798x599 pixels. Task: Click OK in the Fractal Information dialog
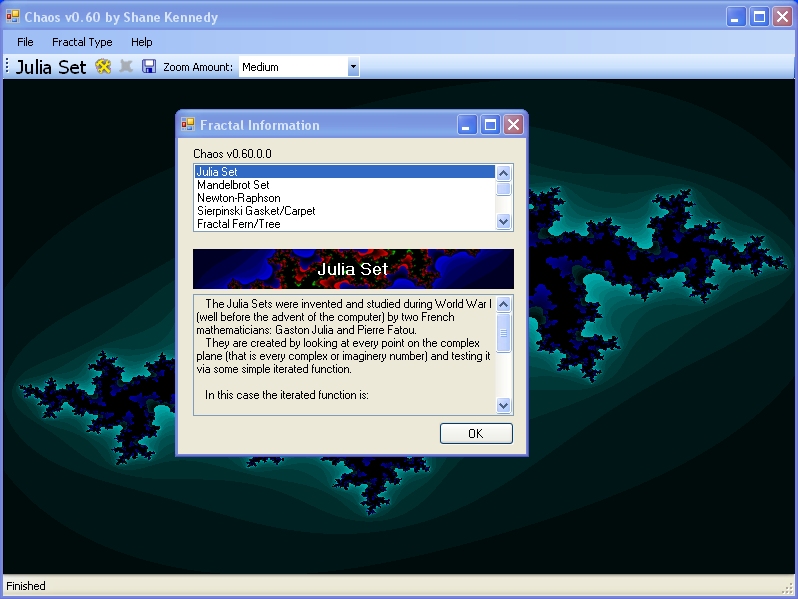pos(476,434)
